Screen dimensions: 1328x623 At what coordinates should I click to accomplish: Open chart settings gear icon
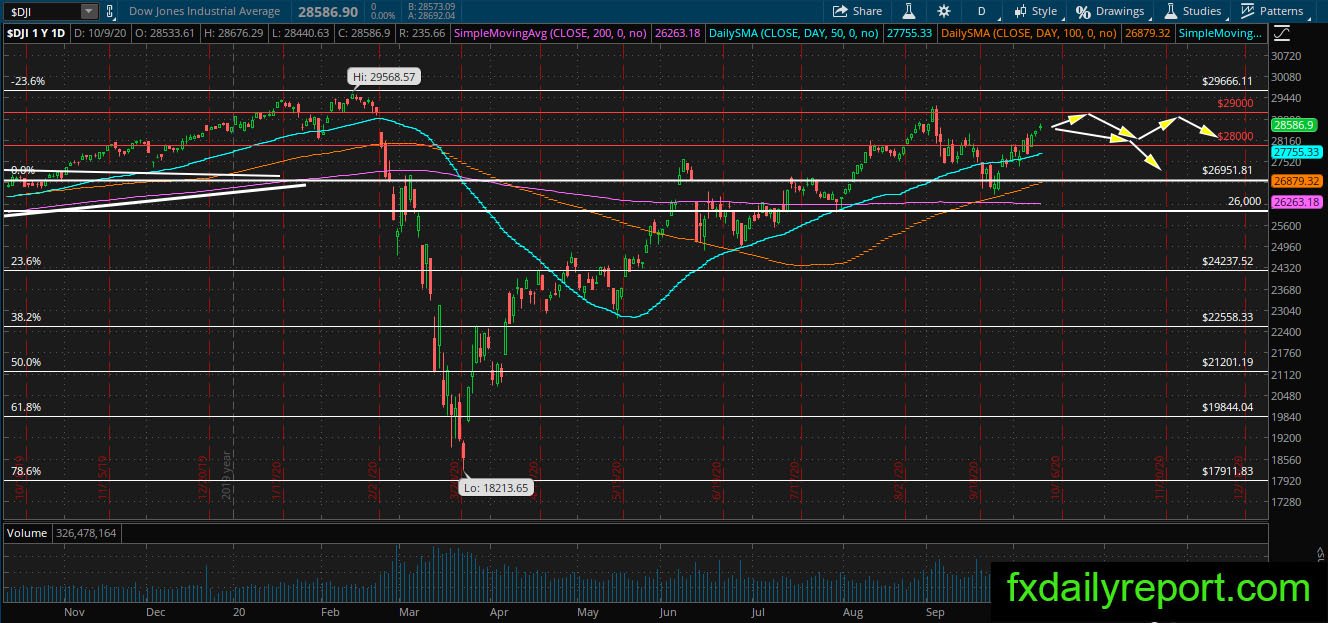click(x=944, y=11)
